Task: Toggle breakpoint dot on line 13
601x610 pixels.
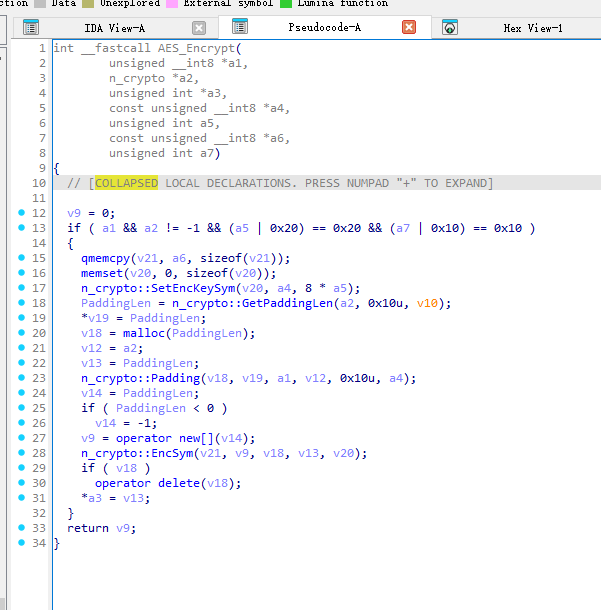Action: tap(21, 228)
